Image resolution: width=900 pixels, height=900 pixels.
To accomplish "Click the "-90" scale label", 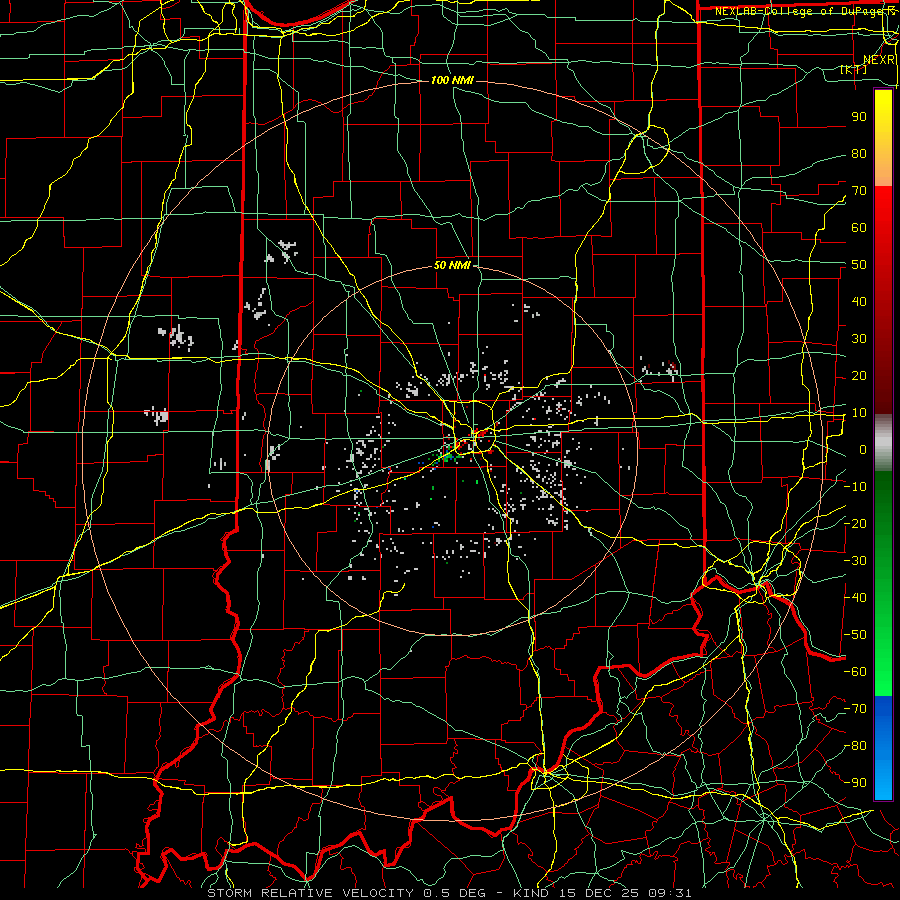I will click(x=856, y=783).
